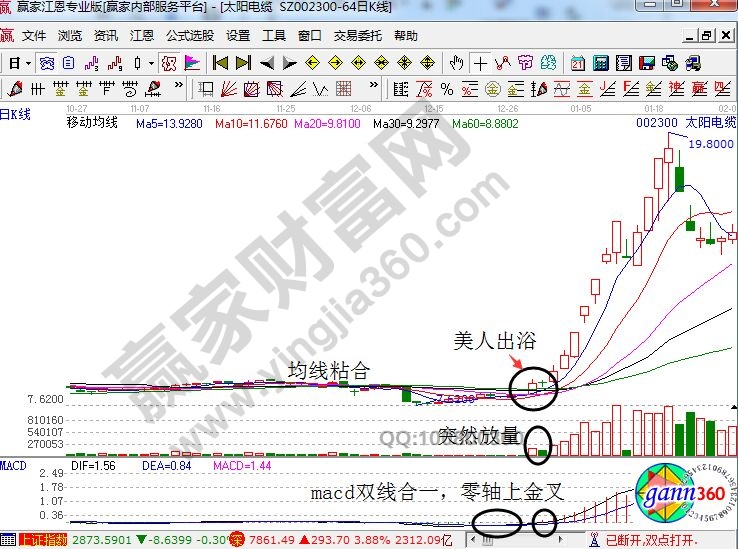Viewport: 738px width, 549px height.
Task: Toggle the crosshair cursor tool
Action: pos(480,63)
